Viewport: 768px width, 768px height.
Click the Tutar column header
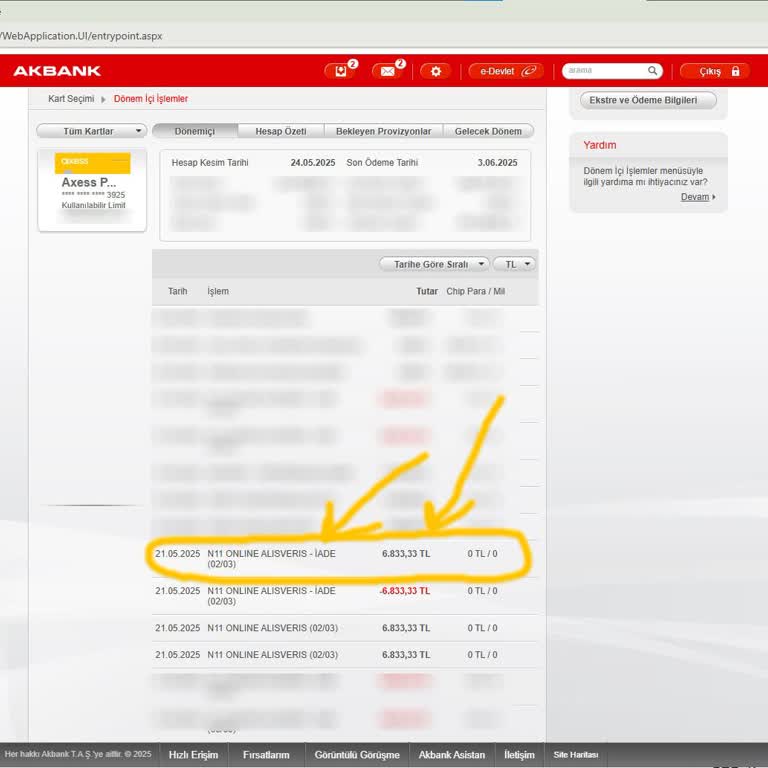coord(427,291)
